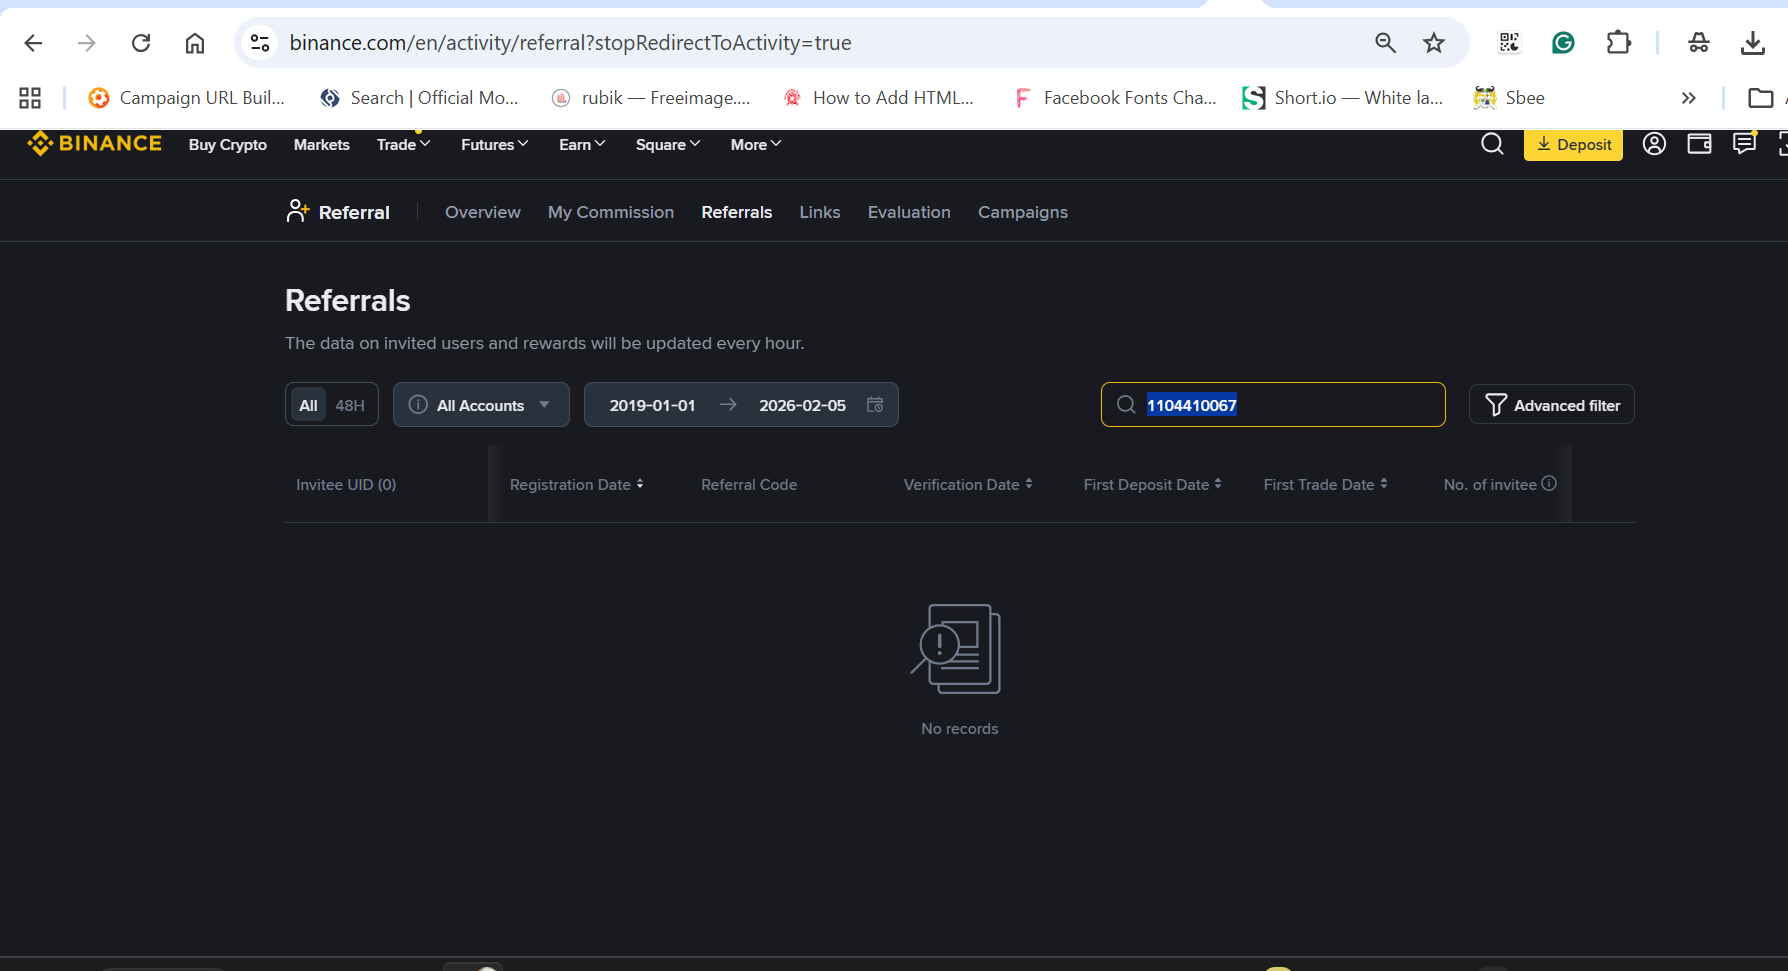The image size is (1788, 971).
Task: Expand the More menu
Action: pos(756,145)
